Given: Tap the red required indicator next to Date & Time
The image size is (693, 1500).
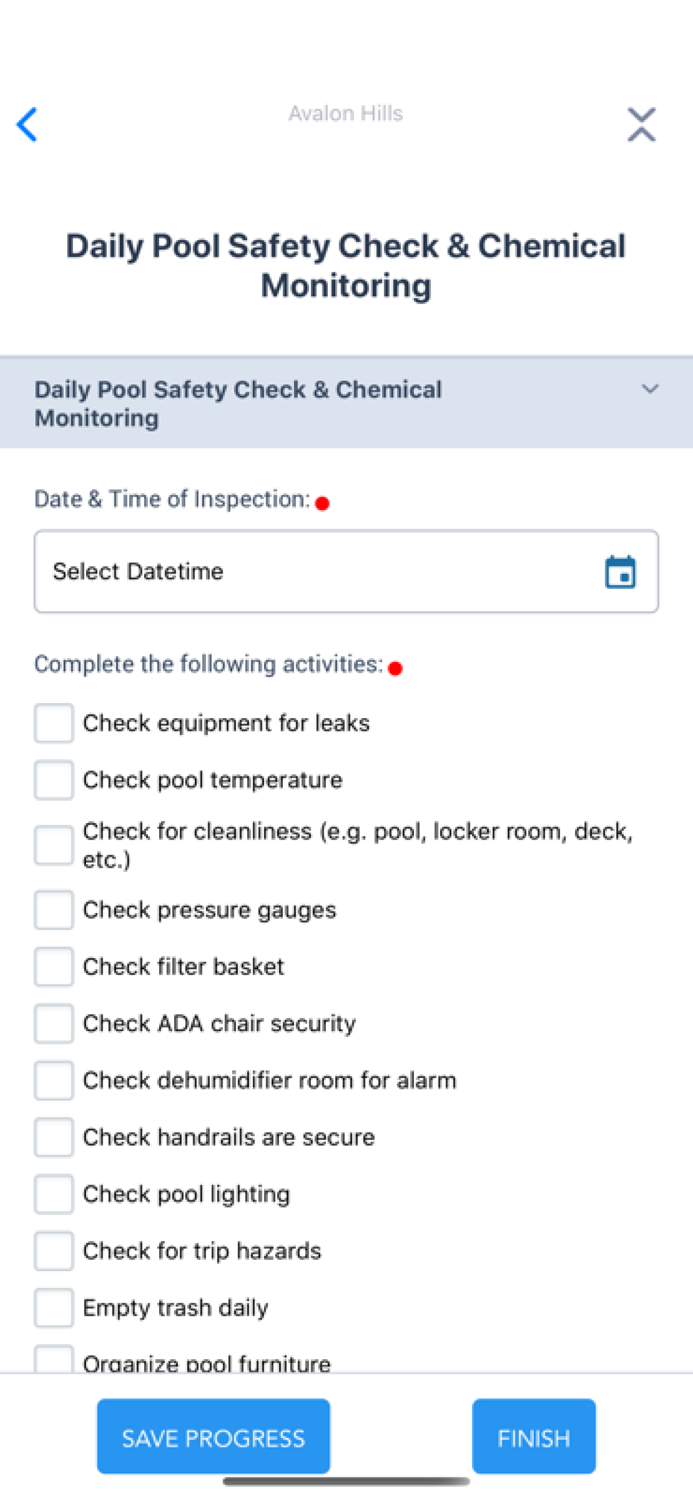Looking at the screenshot, I should 322,503.
